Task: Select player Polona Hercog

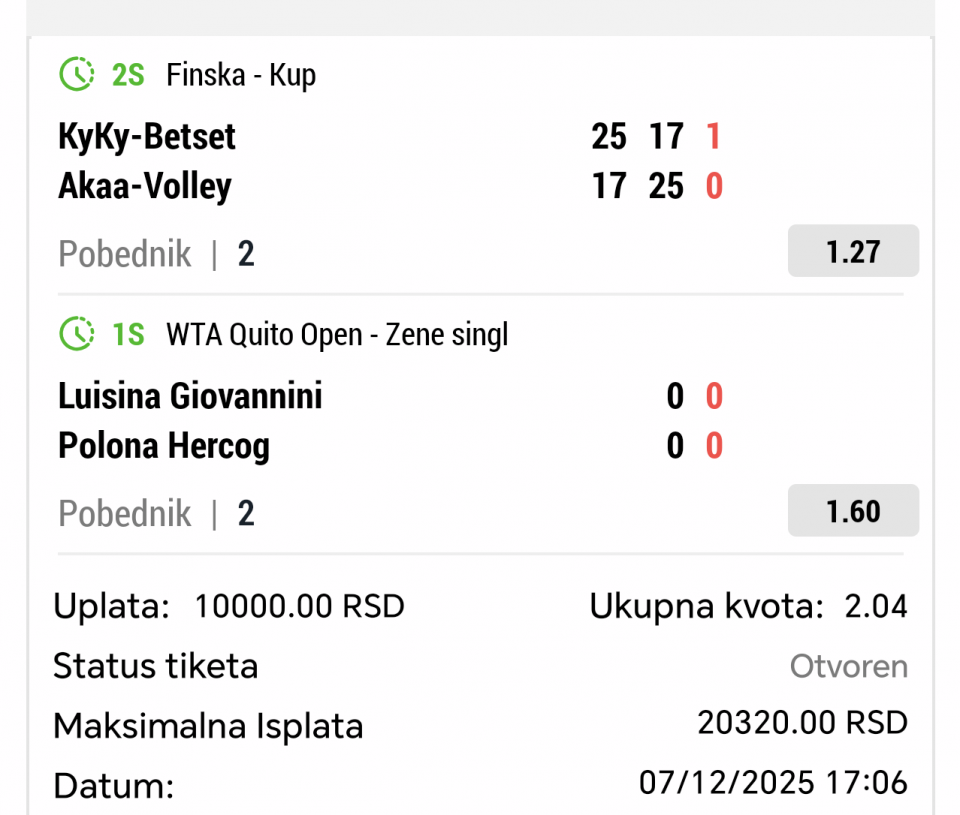Action: point(164,446)
